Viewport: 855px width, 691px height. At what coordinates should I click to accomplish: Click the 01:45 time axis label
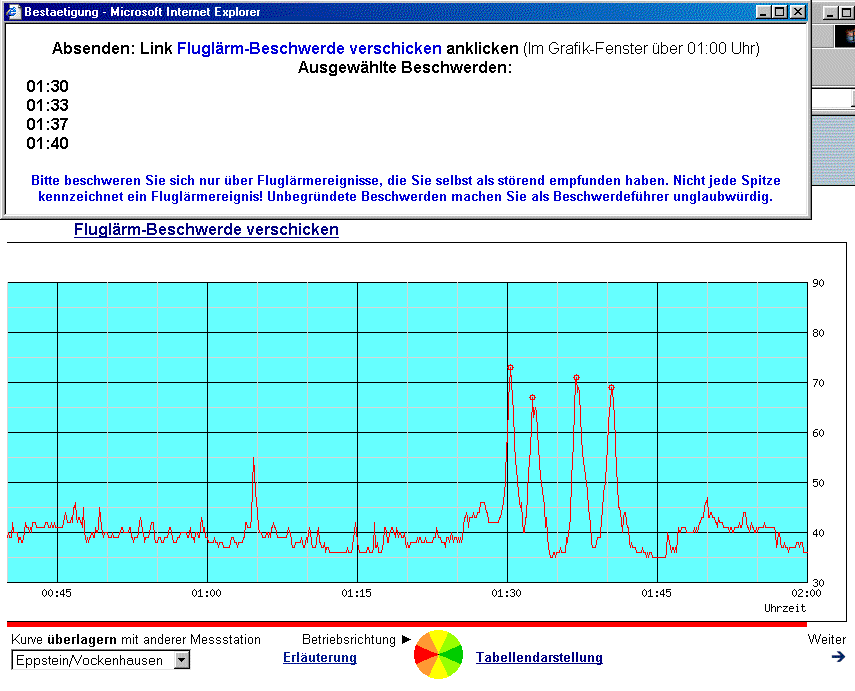point(656,593)
